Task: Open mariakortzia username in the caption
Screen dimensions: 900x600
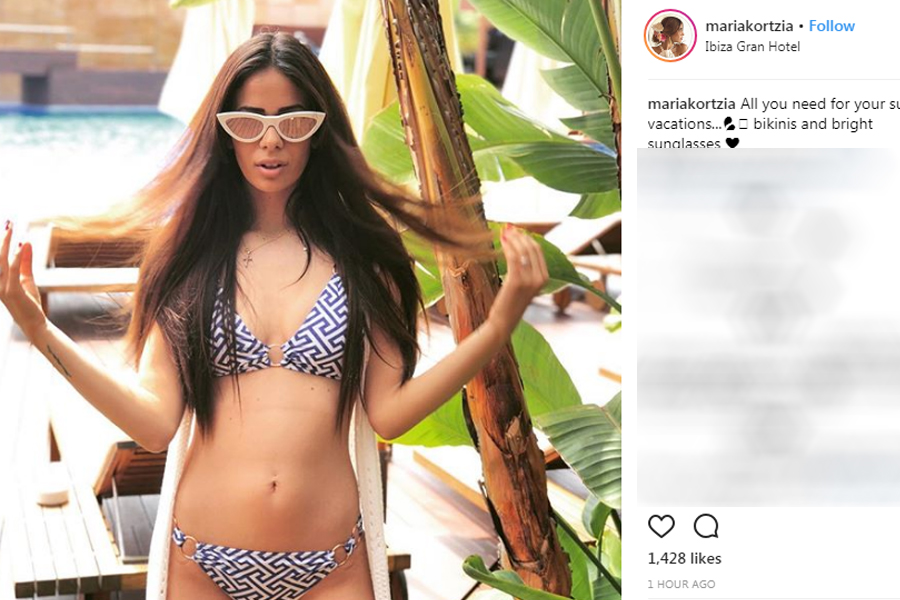Action: click(x=691, y=104)
